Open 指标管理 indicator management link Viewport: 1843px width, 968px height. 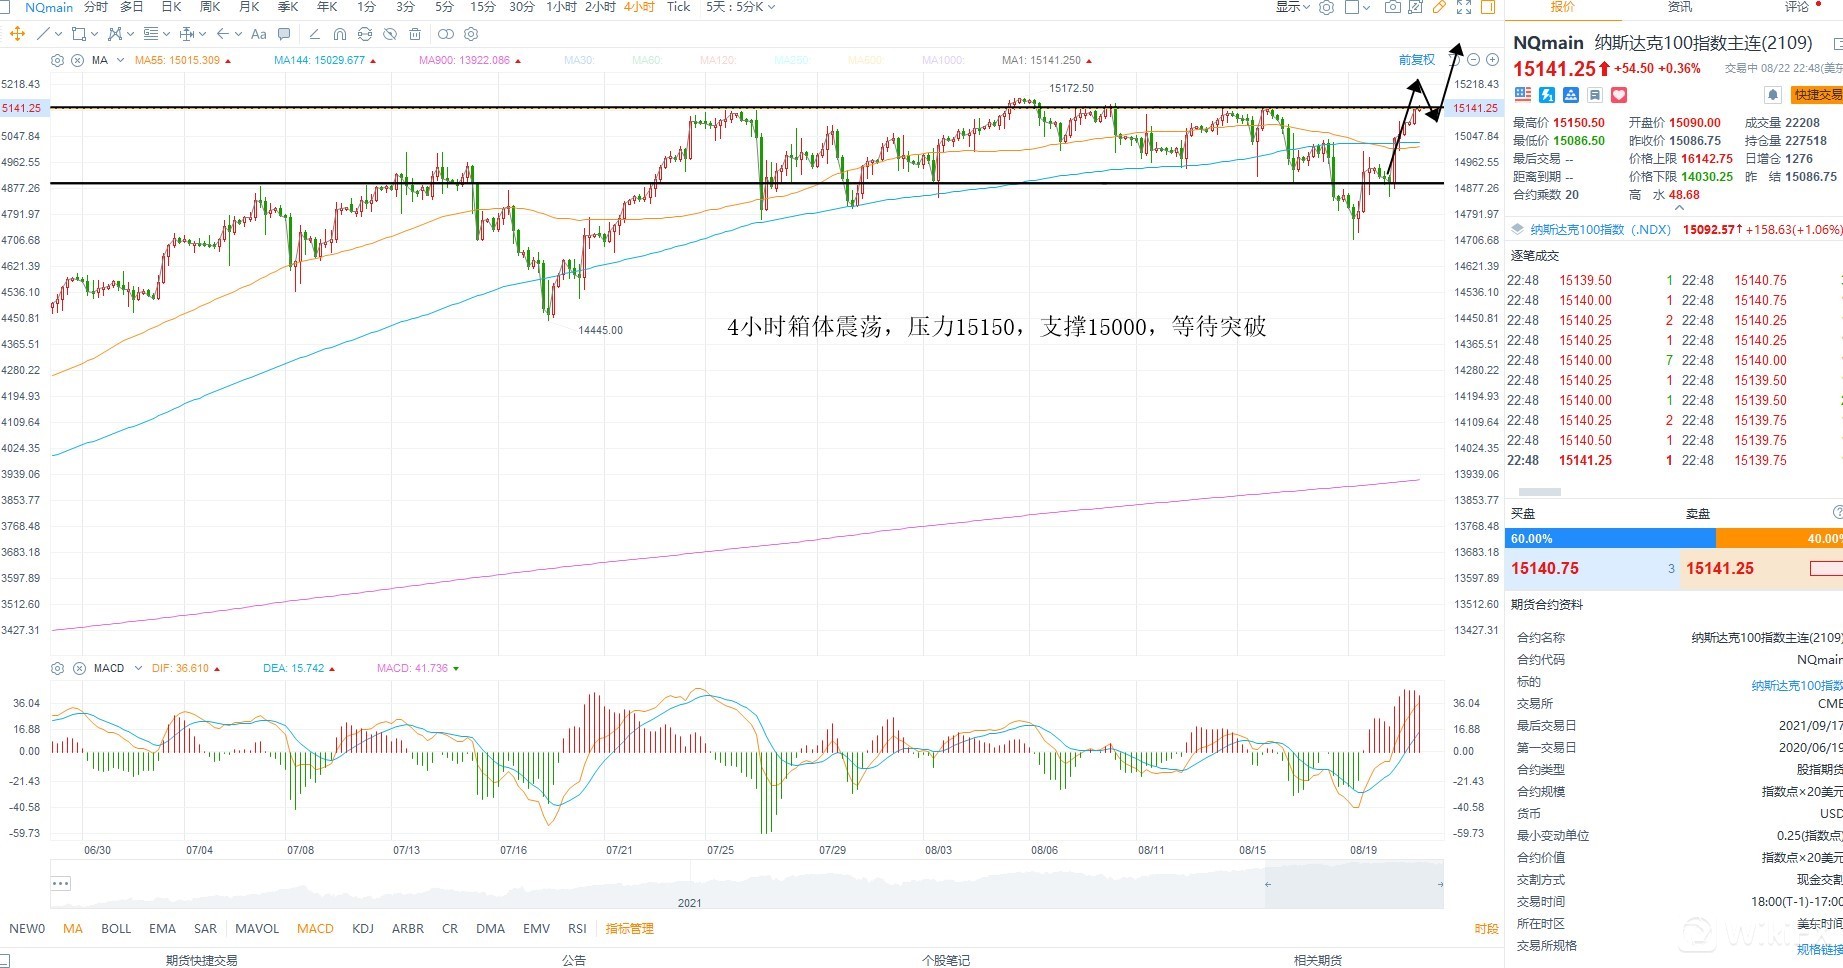[629, 928]
